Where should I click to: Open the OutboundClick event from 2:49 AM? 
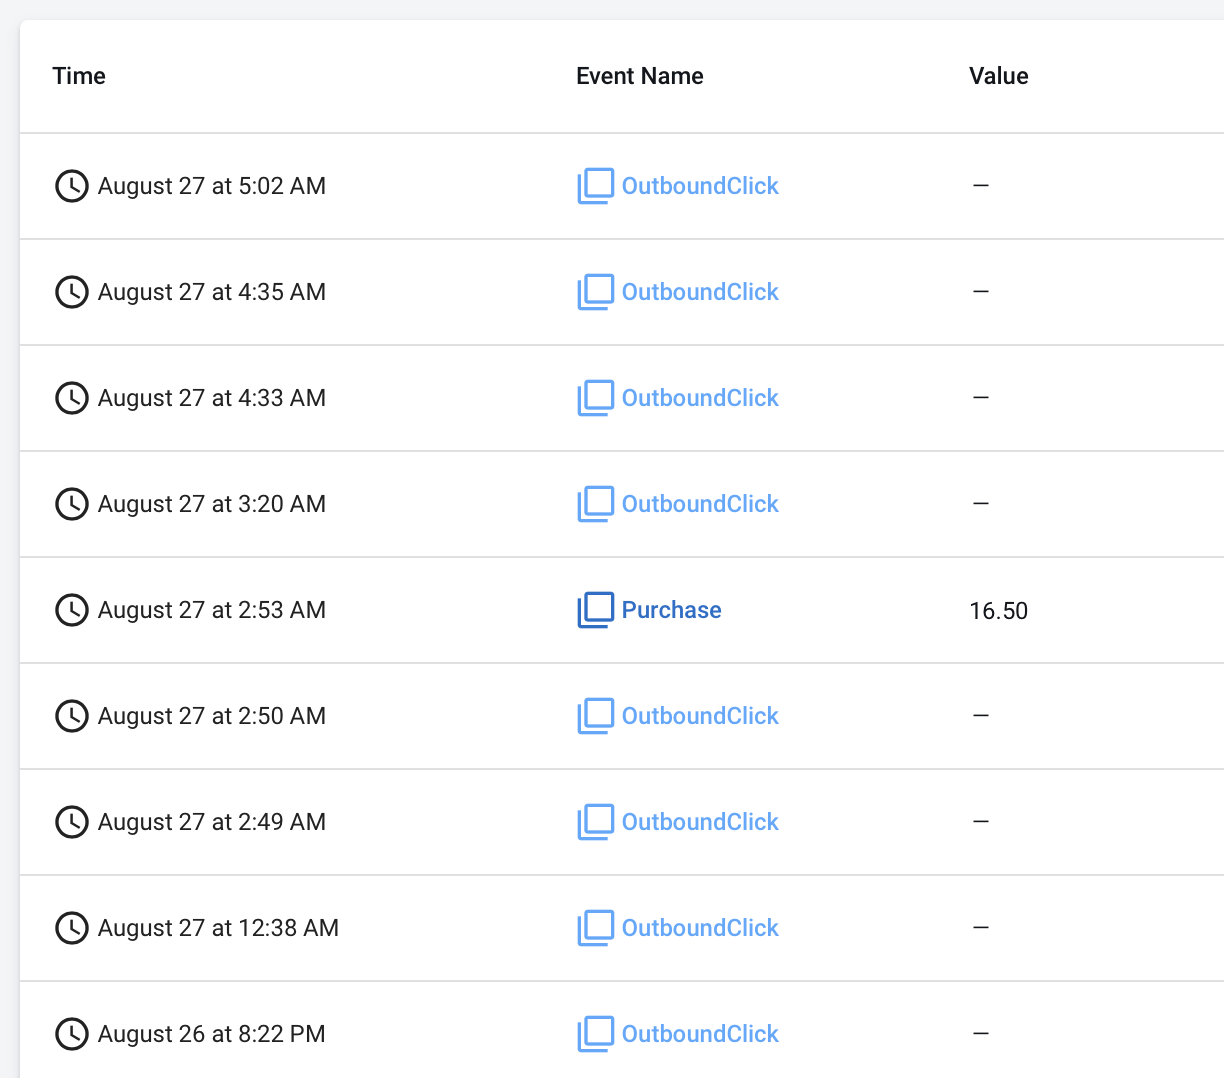[700, 822]
